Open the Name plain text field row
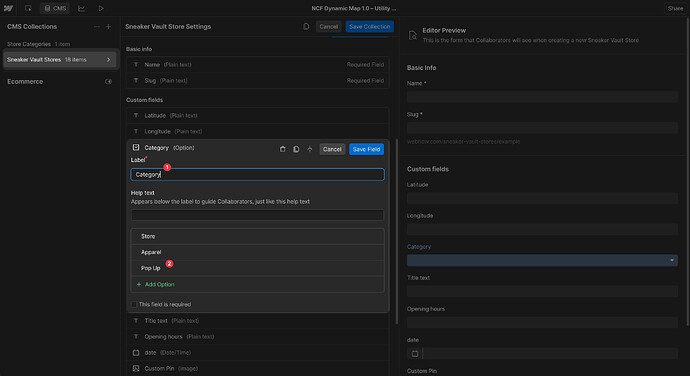The height and width of the screenshot is (376, 690). point(257,65)
